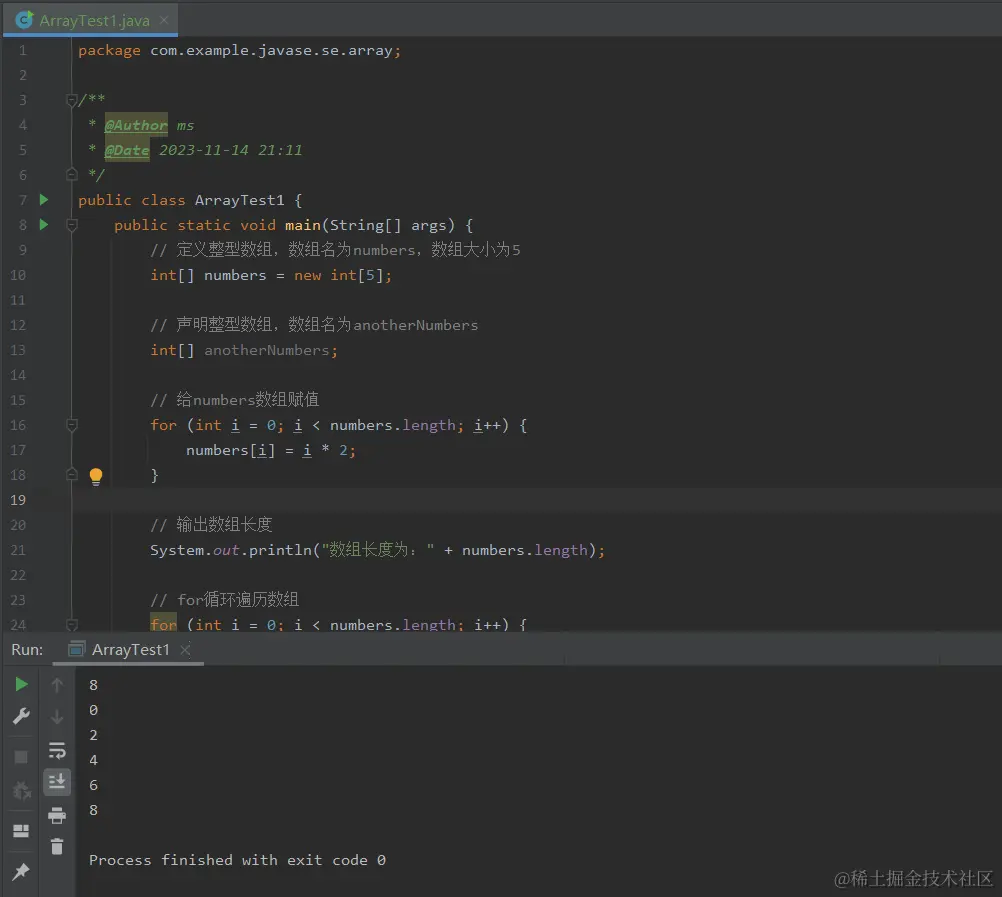Viewport: 1002px width, 897px height.
Task: Click the string "数组长度为：" on line 21
Action: 378,550
